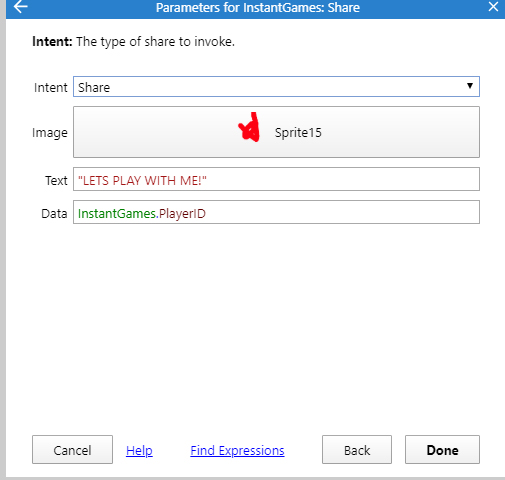The height and width of the screenshot is (480, 505).
Task: Open the Help link
Action: (x=139, y=451)
